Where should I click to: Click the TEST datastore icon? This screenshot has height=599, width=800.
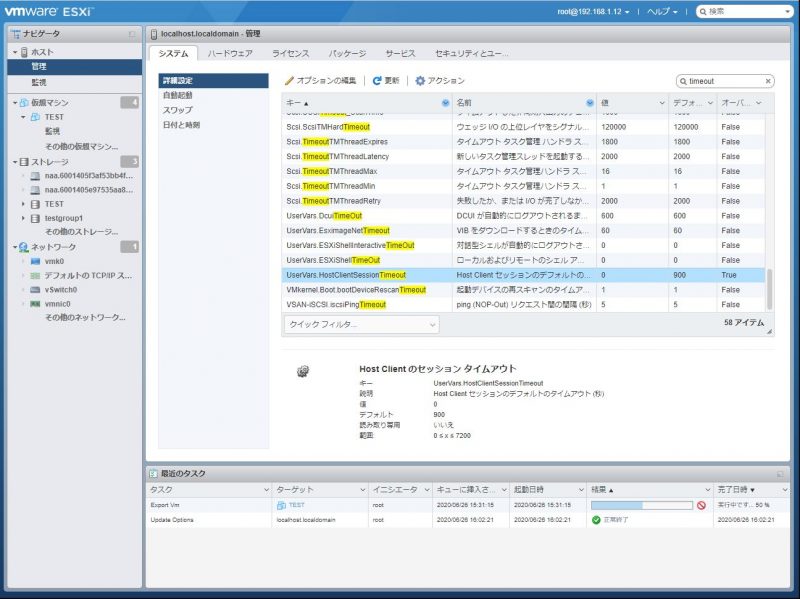35,204
